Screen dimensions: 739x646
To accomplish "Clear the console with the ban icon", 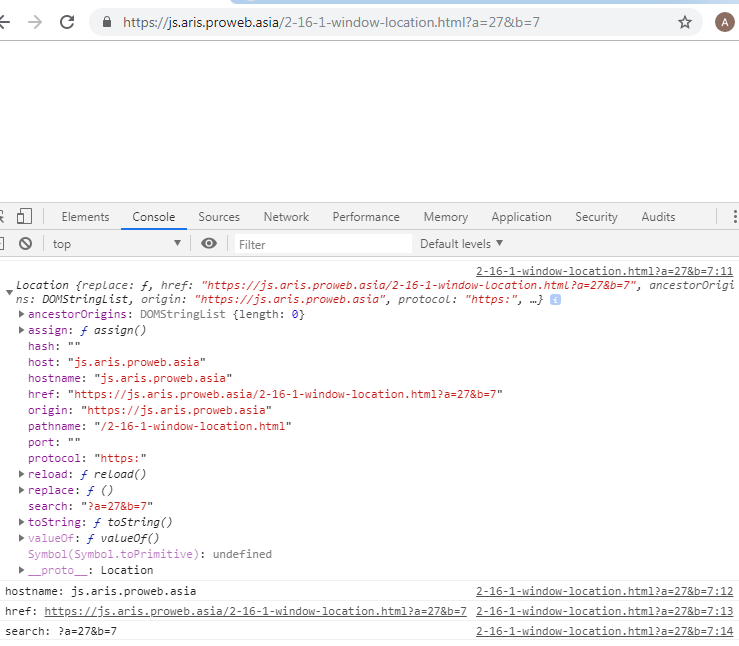I will coord(25,244).
